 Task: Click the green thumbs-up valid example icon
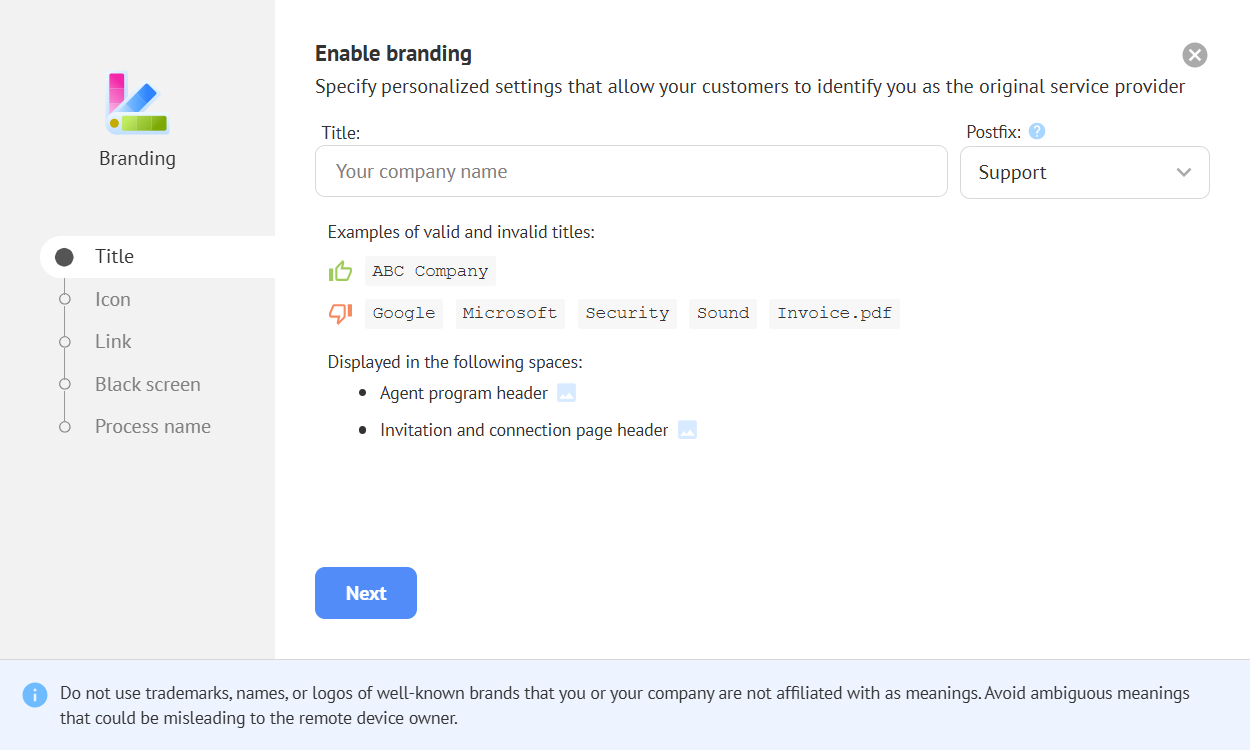(341, 271)
